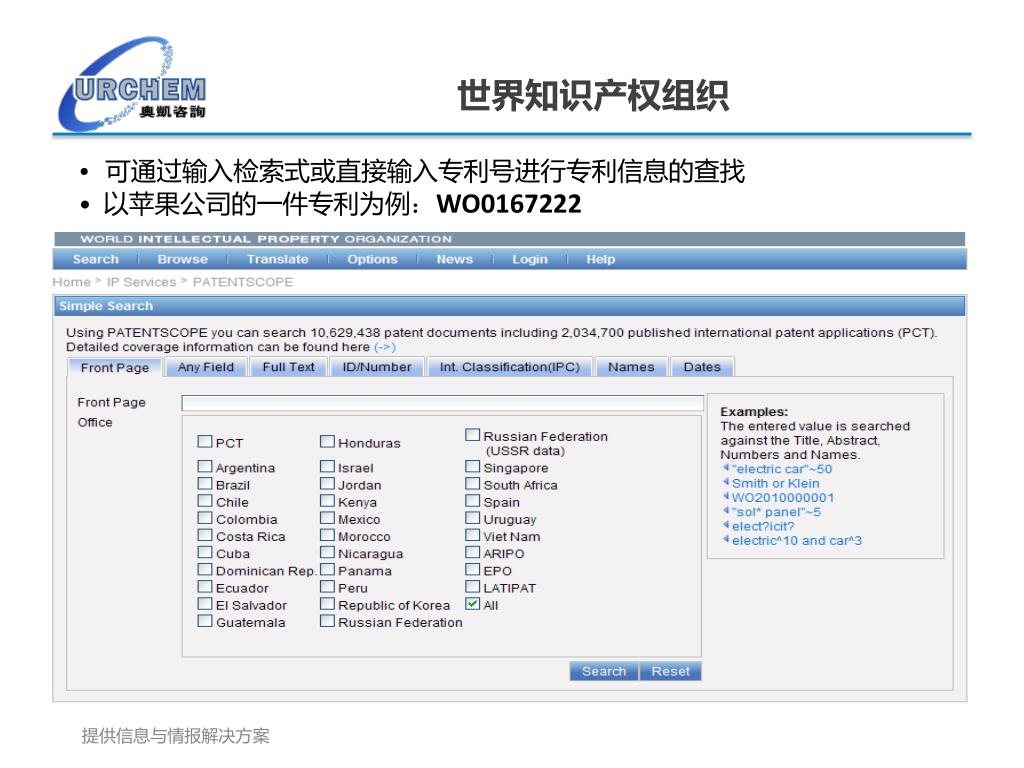The width and height of the screenshot is (1024, 768).
Task: Check the Argentina checkbox
Action: 205,466
